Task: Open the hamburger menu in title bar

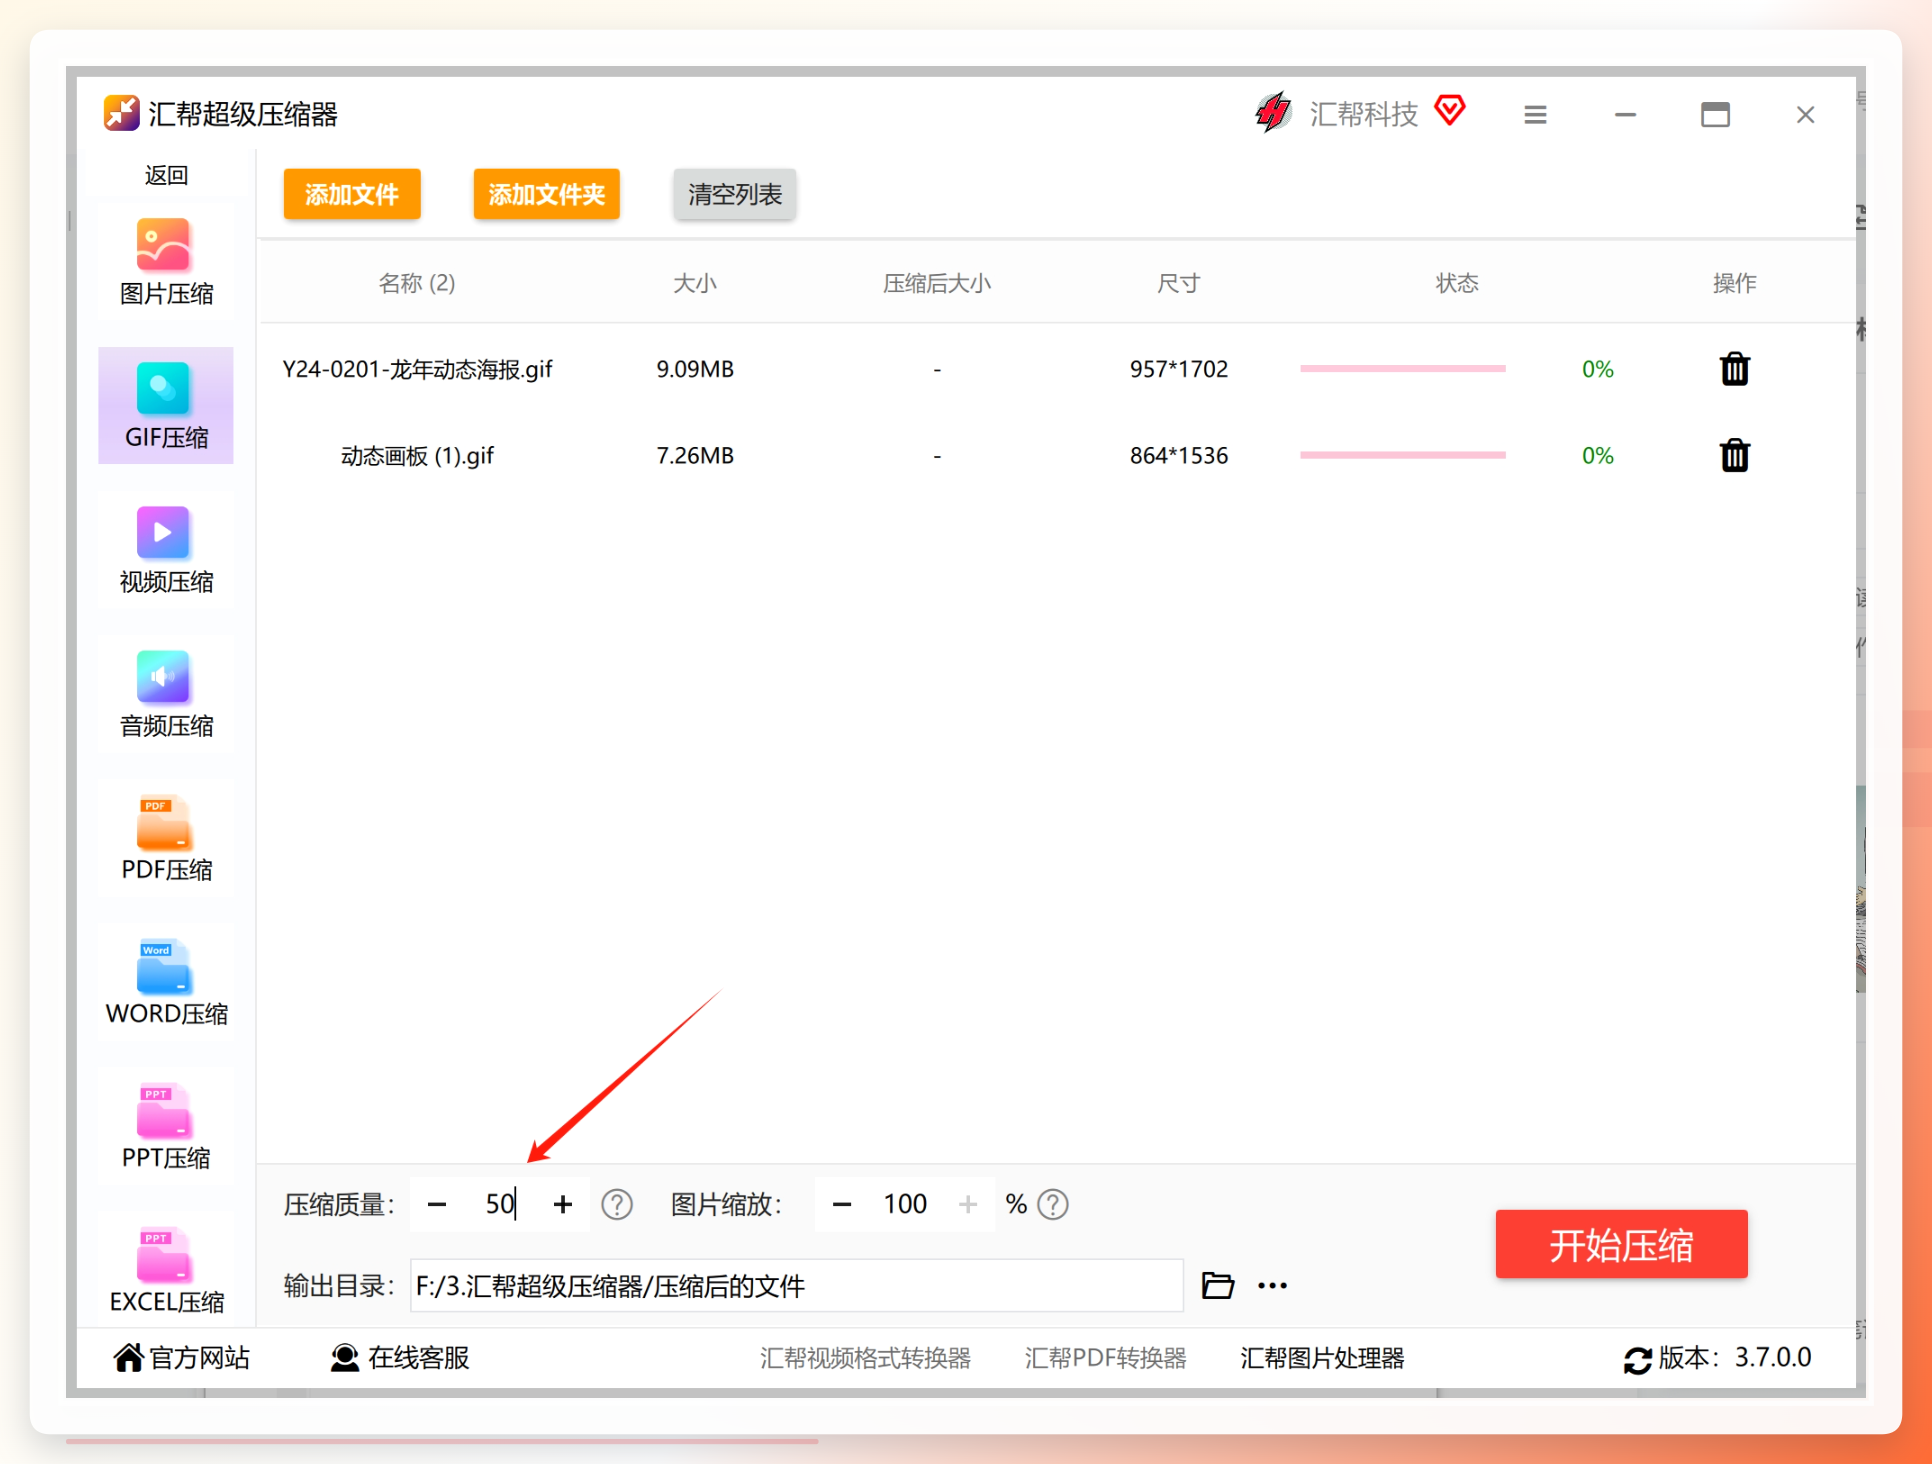Action: click(1535, 115)
